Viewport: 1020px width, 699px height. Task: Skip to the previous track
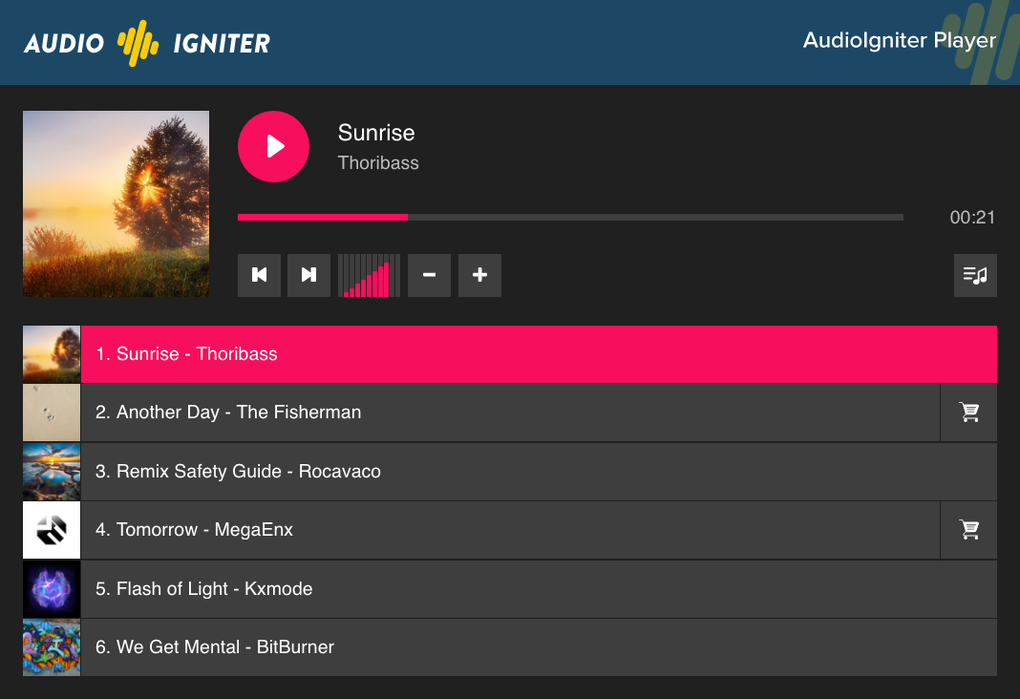[x=259, y=275]
